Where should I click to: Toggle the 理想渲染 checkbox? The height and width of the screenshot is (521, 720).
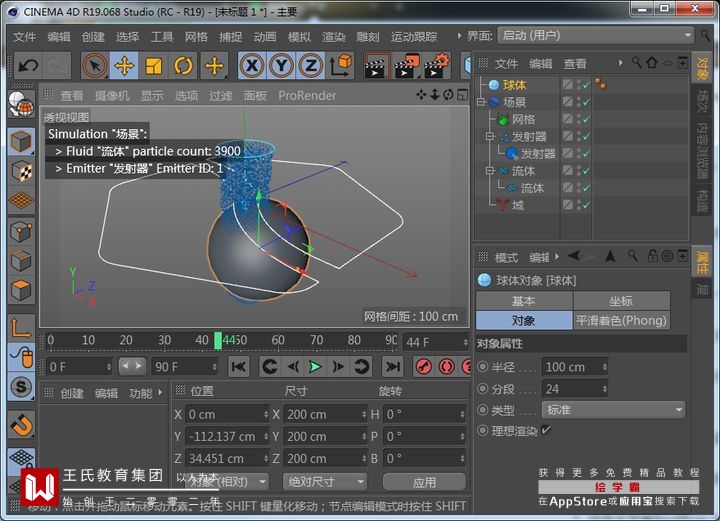546,430
